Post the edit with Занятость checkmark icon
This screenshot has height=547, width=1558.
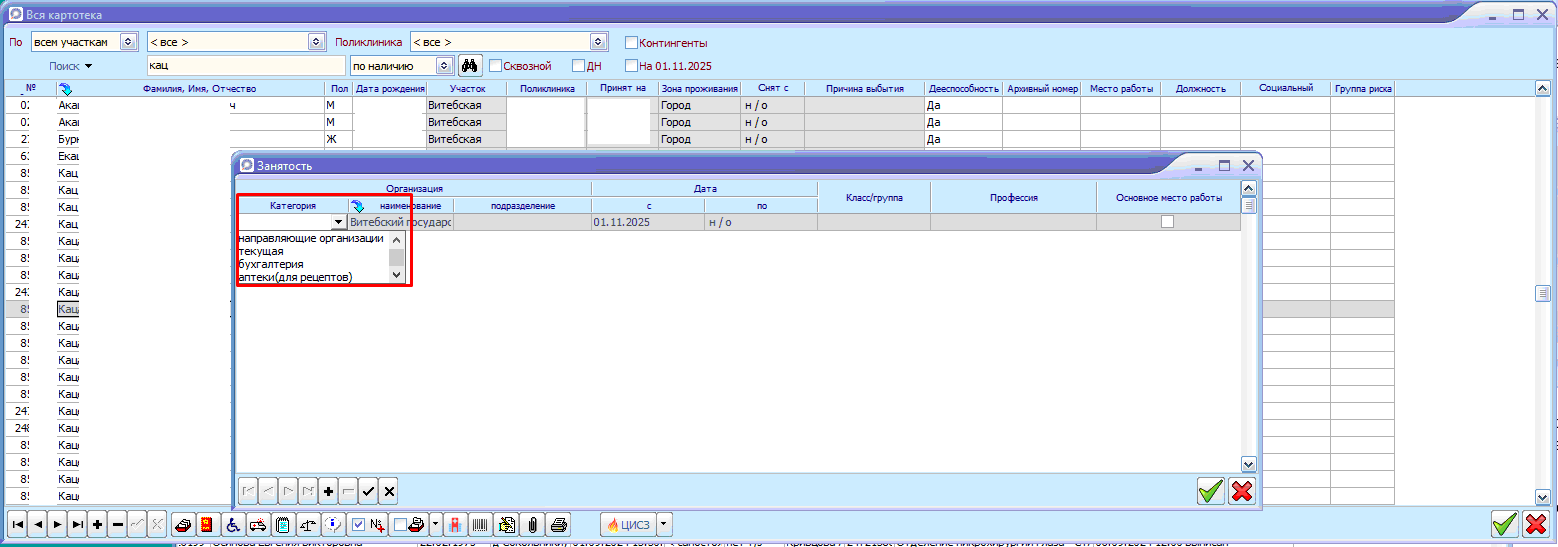point(368,491)
